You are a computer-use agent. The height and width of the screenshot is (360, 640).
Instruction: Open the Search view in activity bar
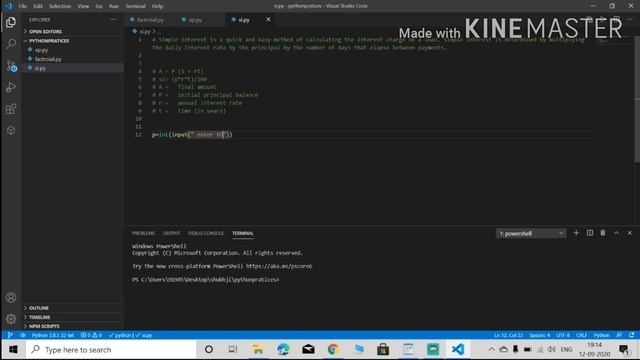click(11, 44)
